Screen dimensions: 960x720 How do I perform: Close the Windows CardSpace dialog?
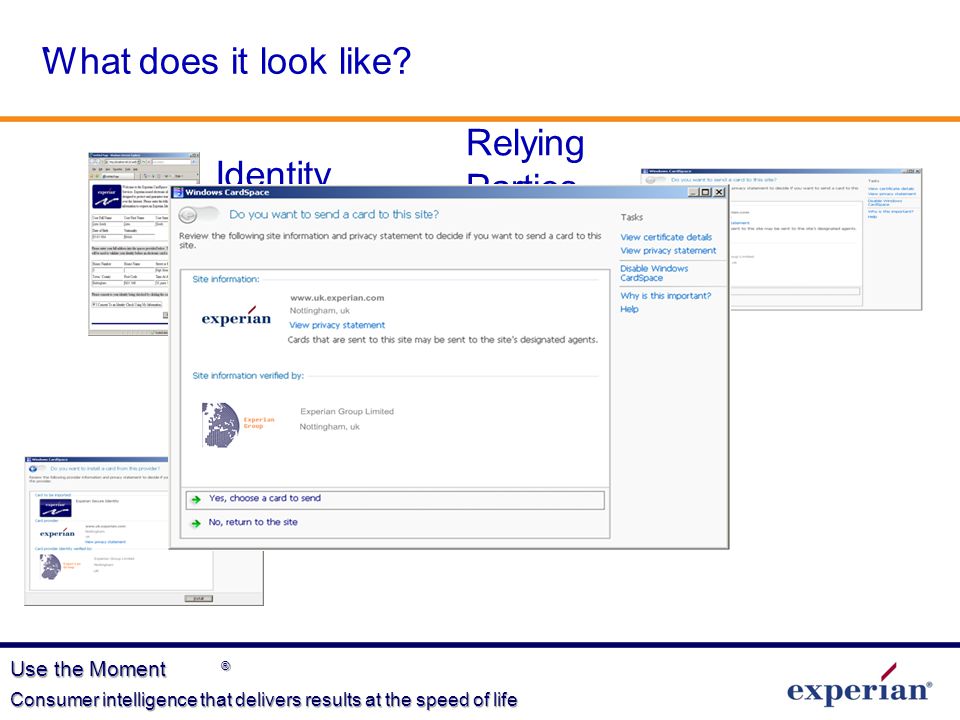[x=719, y=192]
